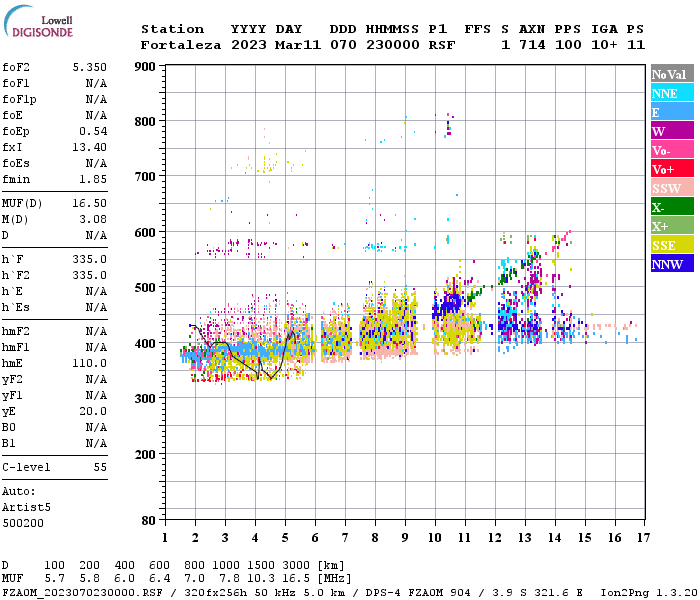Click the M(D) value 3.08
700x600 pixels.
point(93,219)
